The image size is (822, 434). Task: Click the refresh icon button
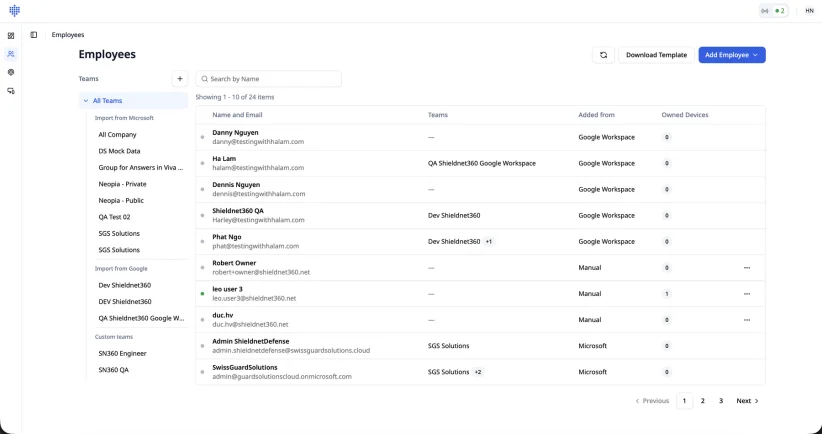[x=603, y=55]
